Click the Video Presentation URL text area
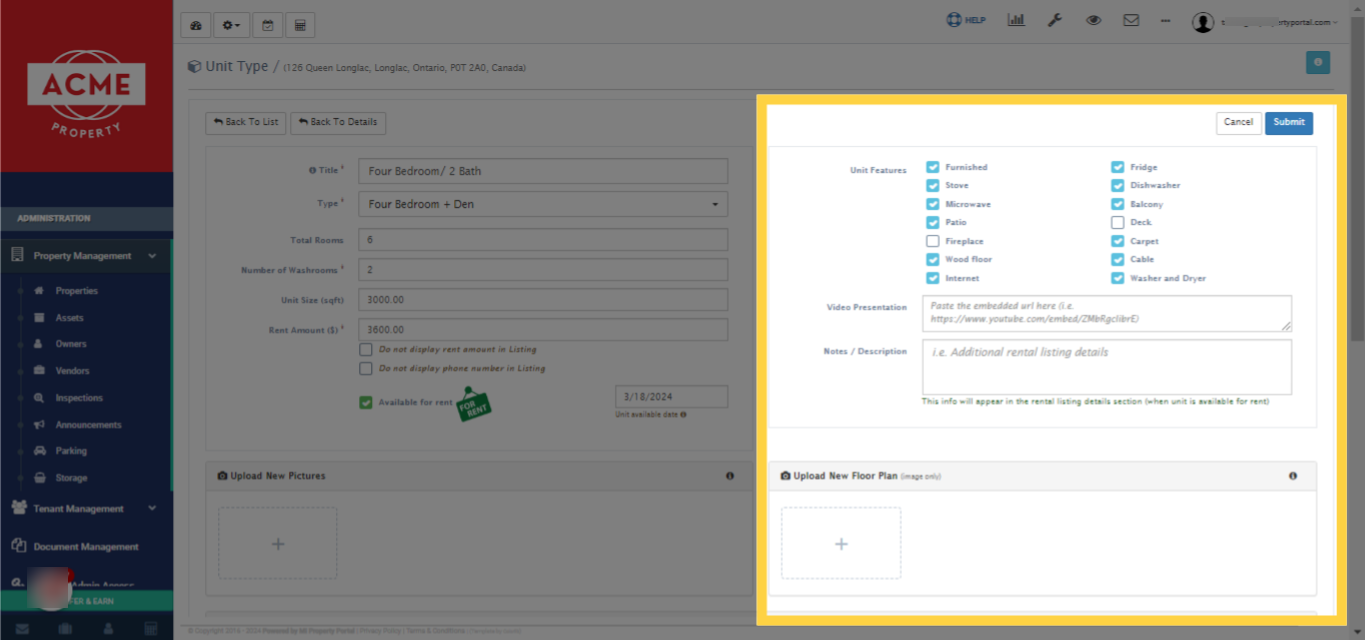The width and height of the screenshot is (1365, 640). tap(1107, 313)
